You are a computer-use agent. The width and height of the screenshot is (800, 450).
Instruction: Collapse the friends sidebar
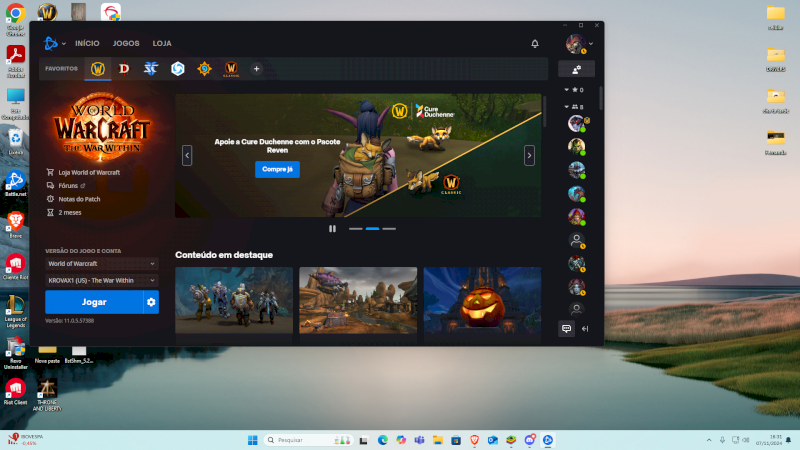[x=585, y=329]
